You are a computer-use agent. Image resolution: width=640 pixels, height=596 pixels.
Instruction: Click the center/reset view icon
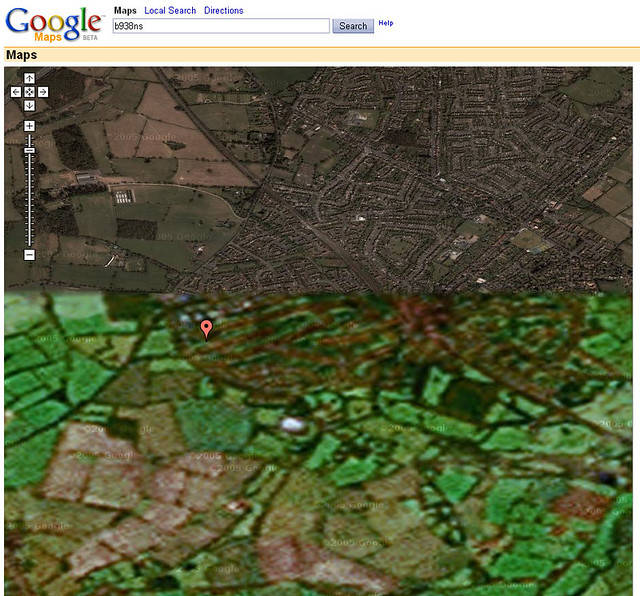tap(29, 92)
